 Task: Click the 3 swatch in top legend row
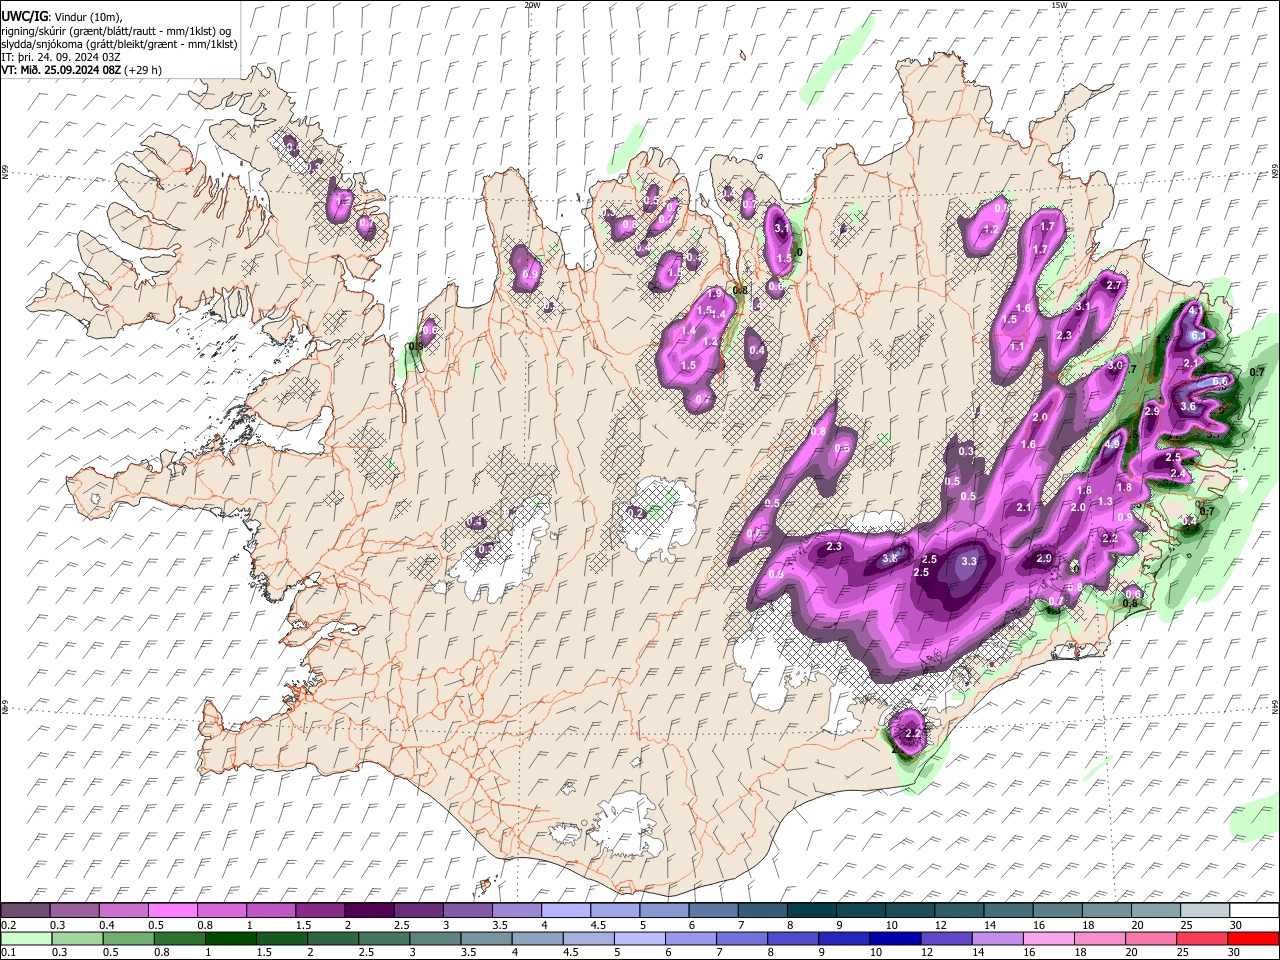coord(467,910)
